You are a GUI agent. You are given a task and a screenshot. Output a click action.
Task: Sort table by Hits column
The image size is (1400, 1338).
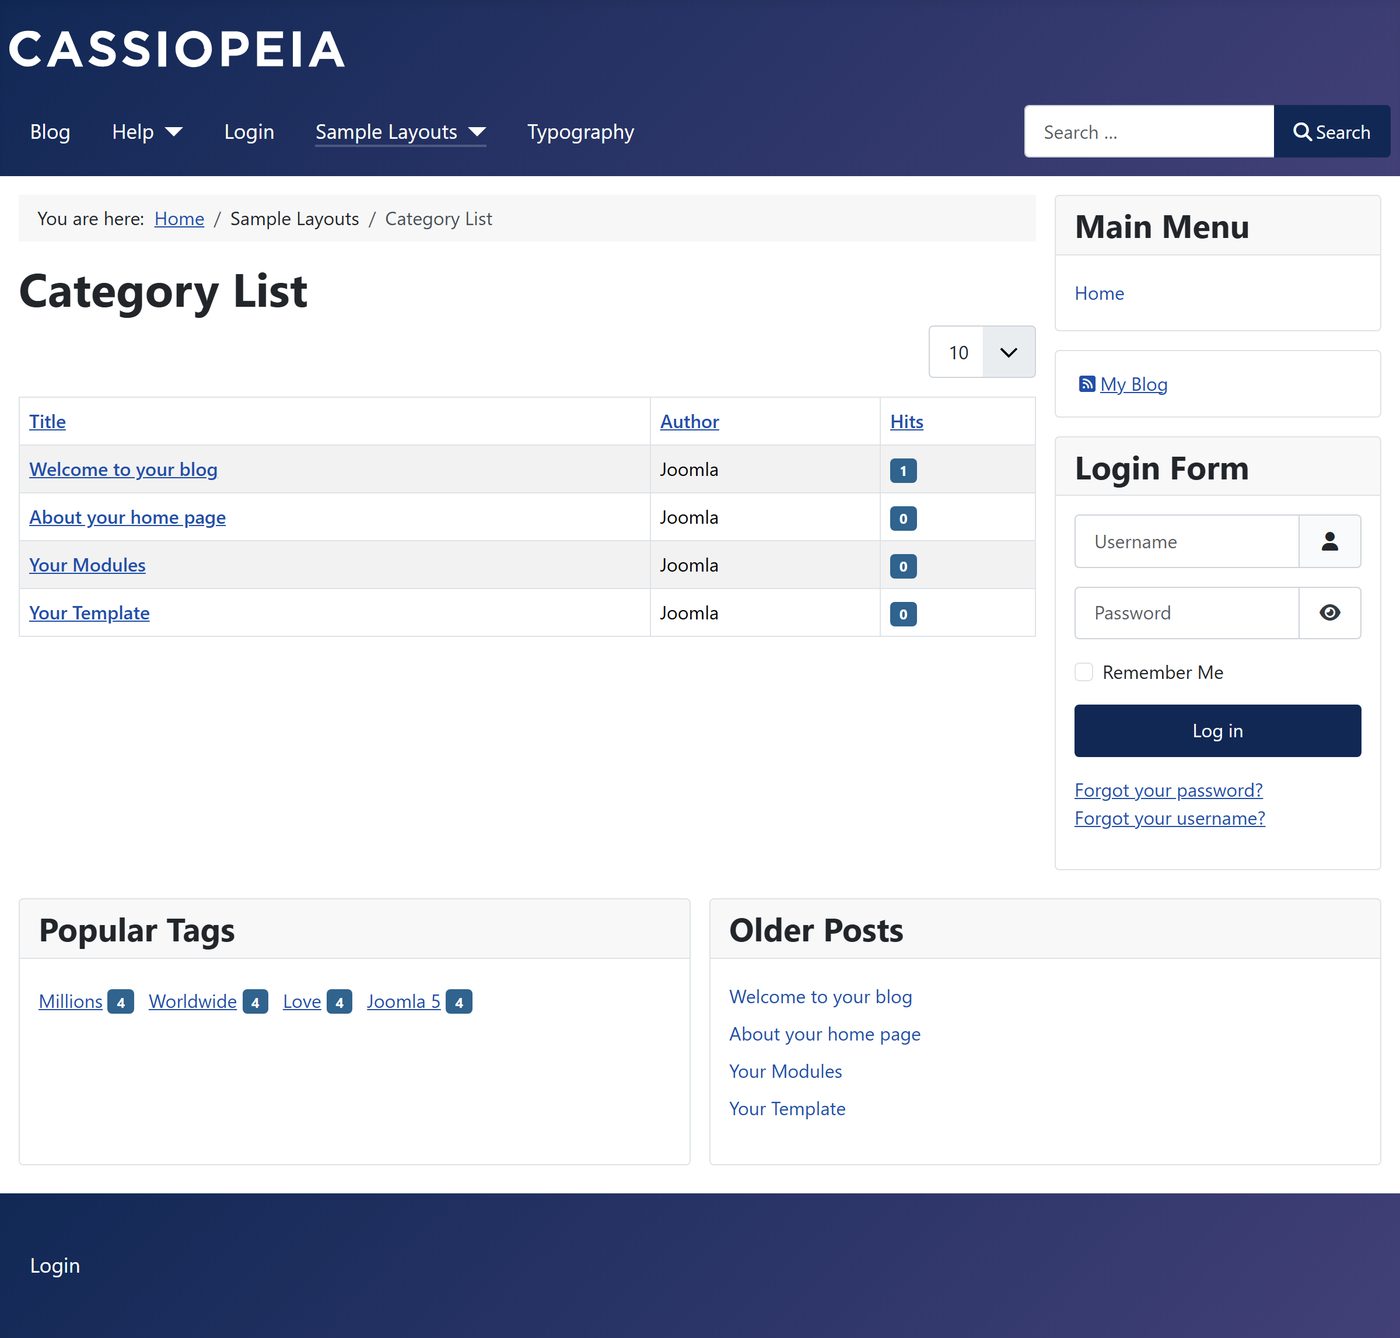point(906,421)
